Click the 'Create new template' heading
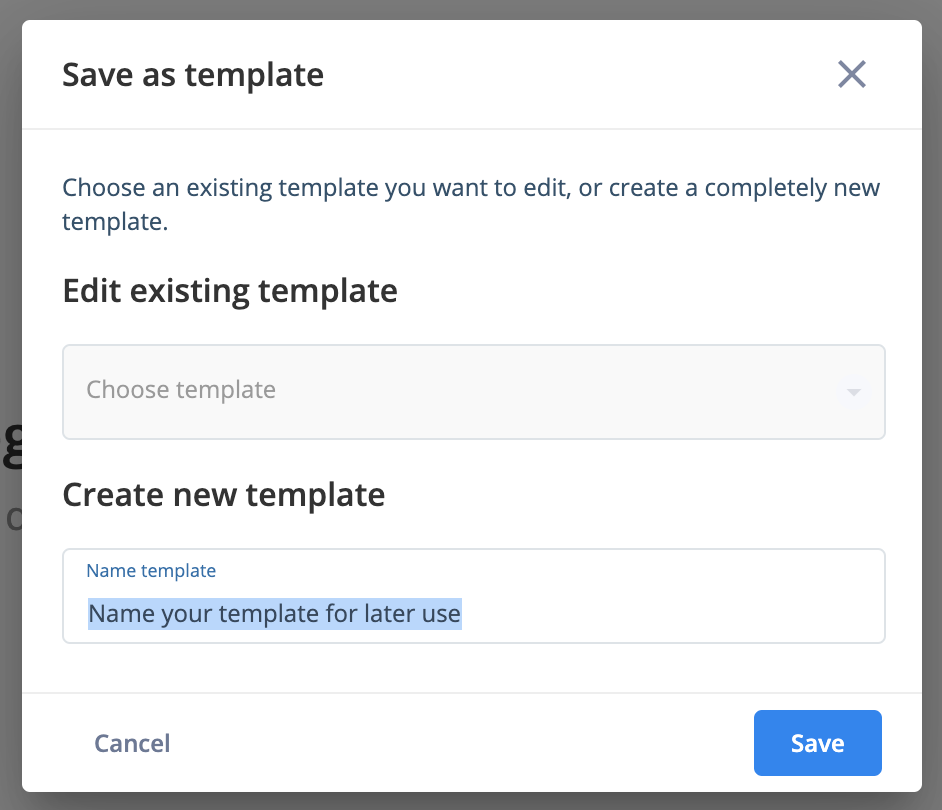The image size is (942, 810). (x=223, y=495)
